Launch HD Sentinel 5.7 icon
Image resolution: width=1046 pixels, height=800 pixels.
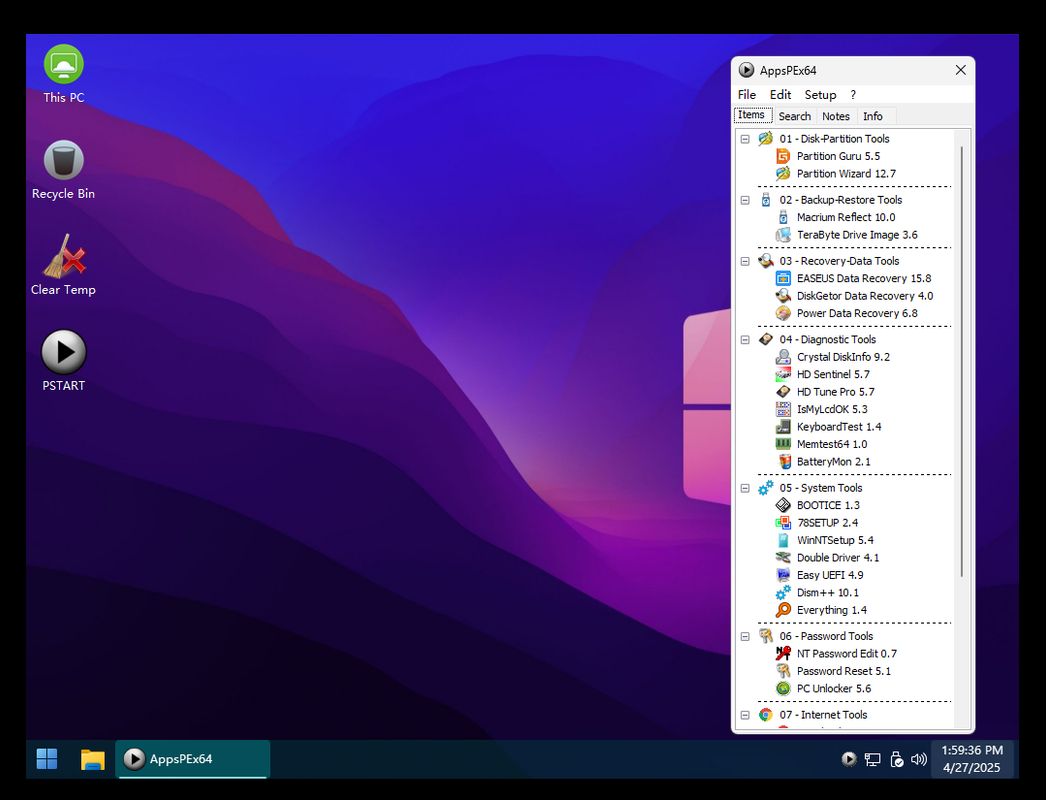click(783, 374)
